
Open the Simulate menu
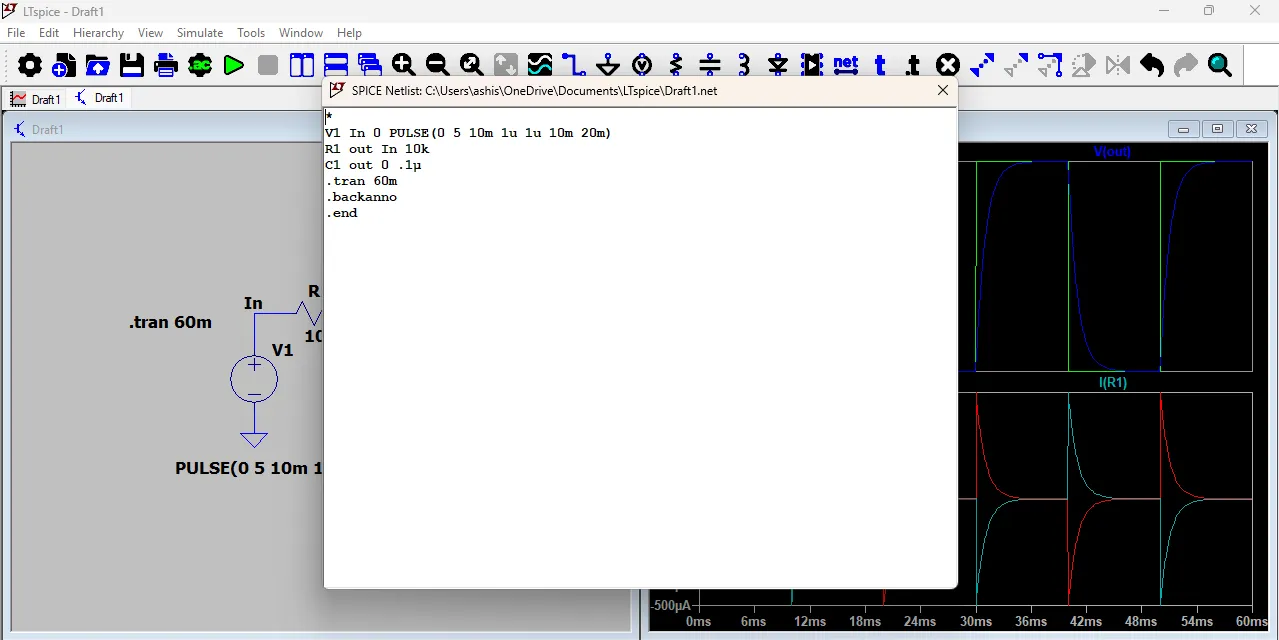[x=200, y=33]
